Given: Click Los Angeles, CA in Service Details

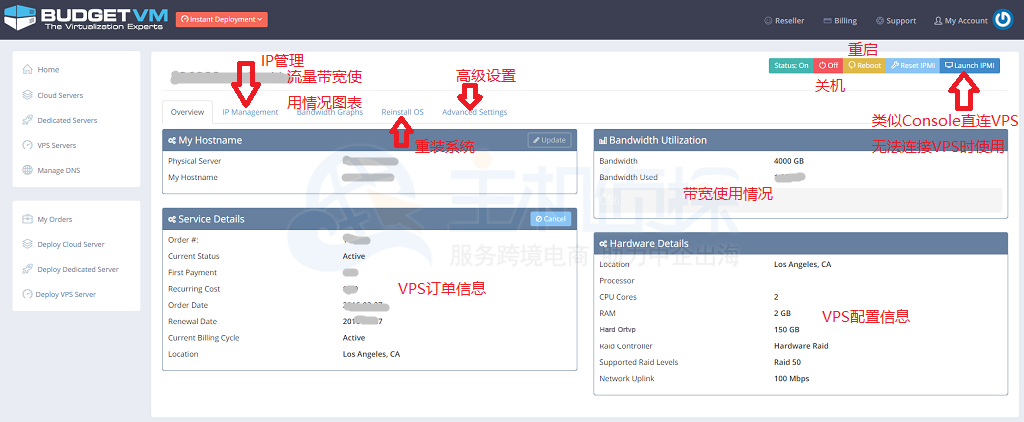Looking at the screenshot, I should point(372,355).
